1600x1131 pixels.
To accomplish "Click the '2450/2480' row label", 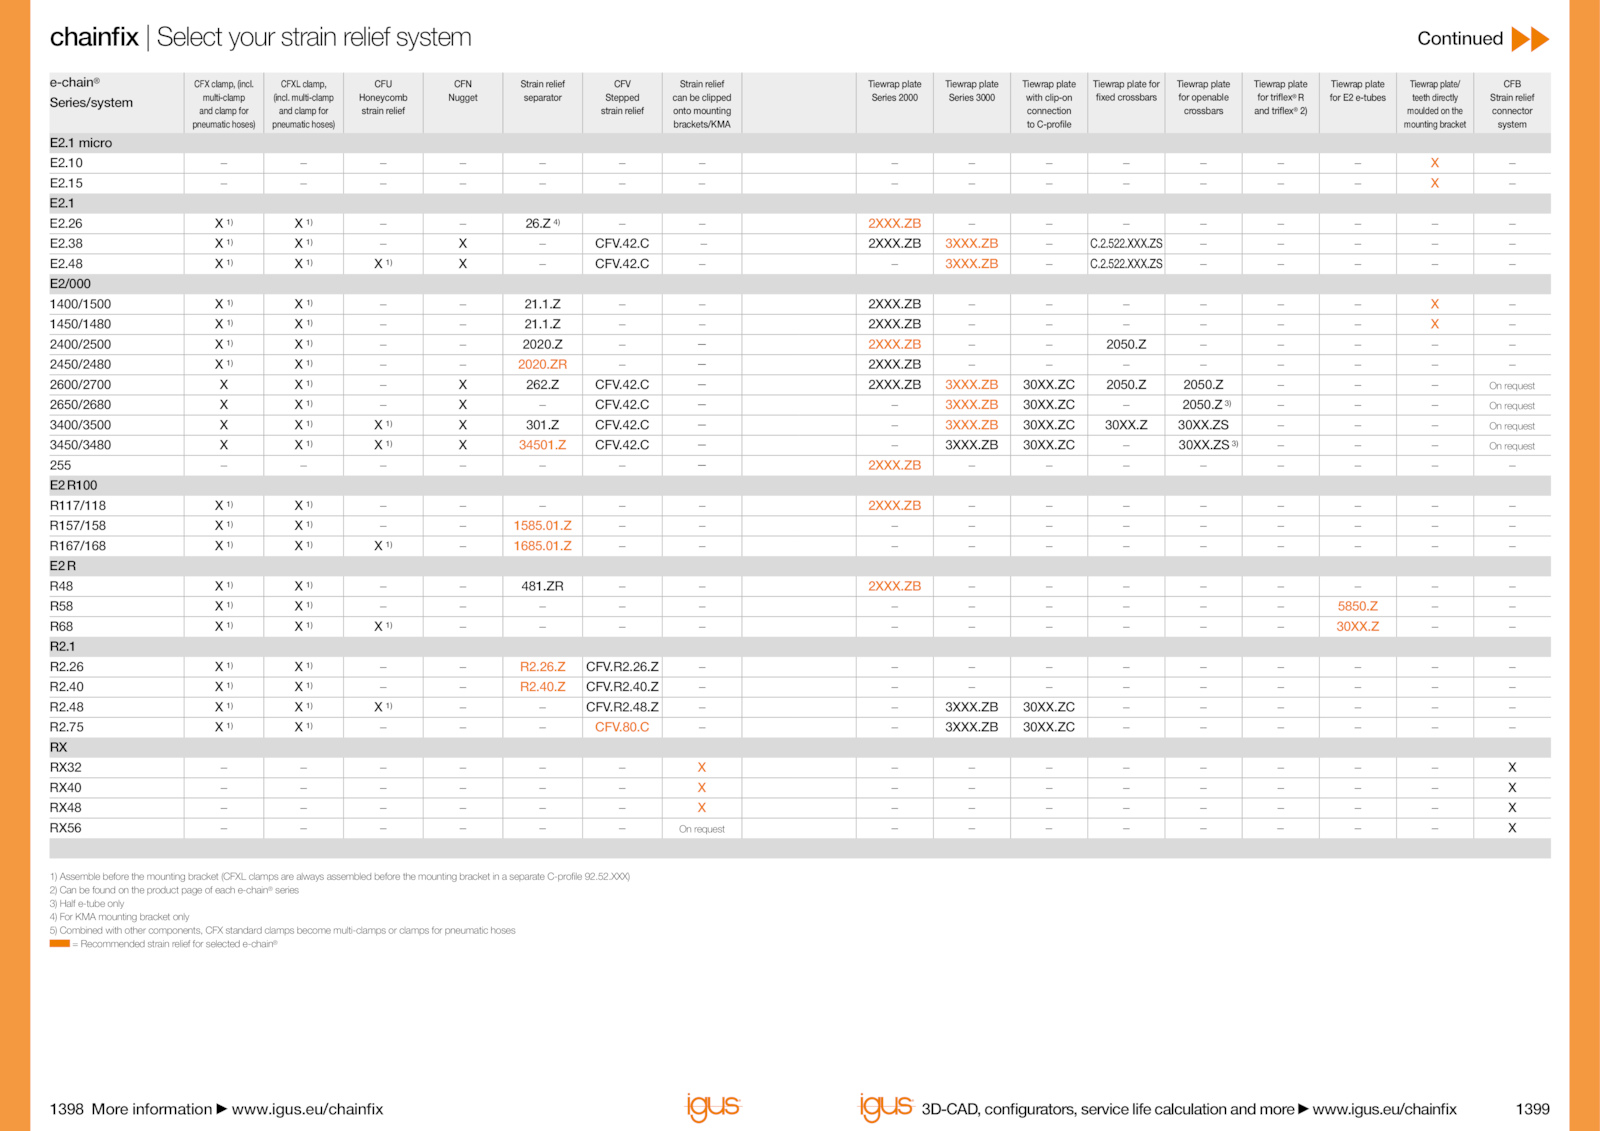I will coord(80,365).
